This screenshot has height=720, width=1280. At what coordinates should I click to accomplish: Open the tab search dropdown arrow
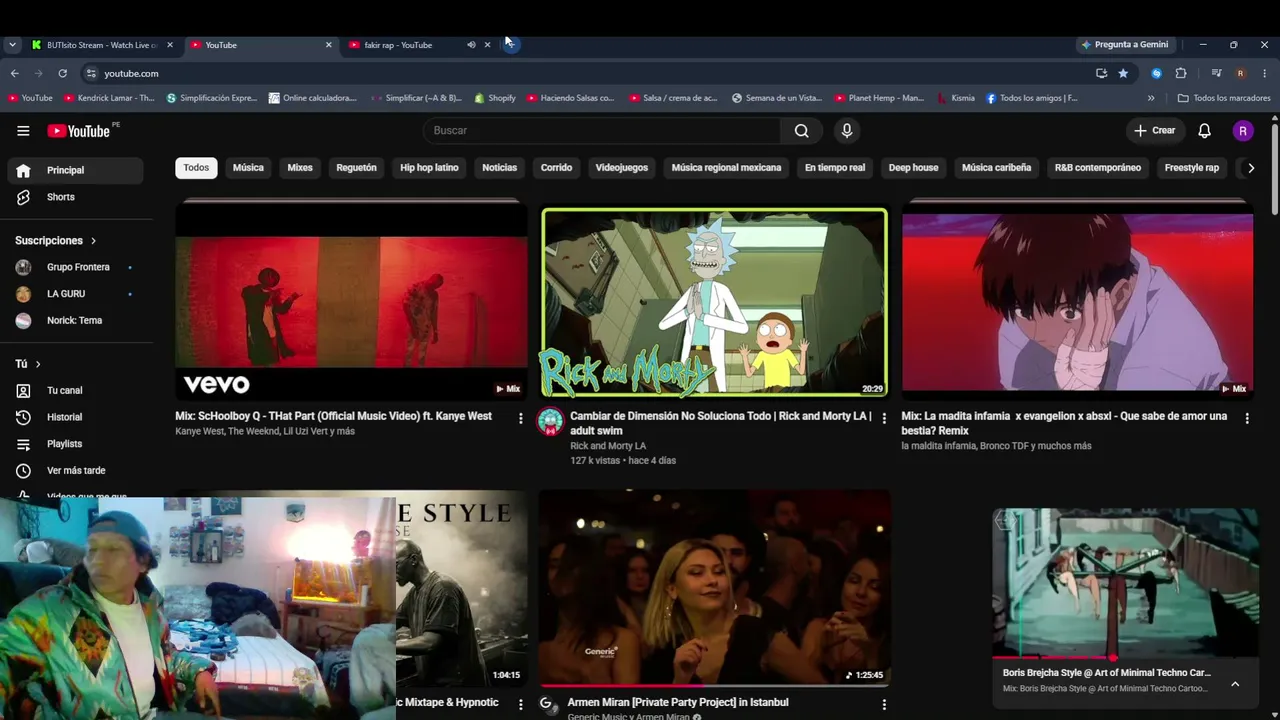pyautogui.click(x=12, y=45)
